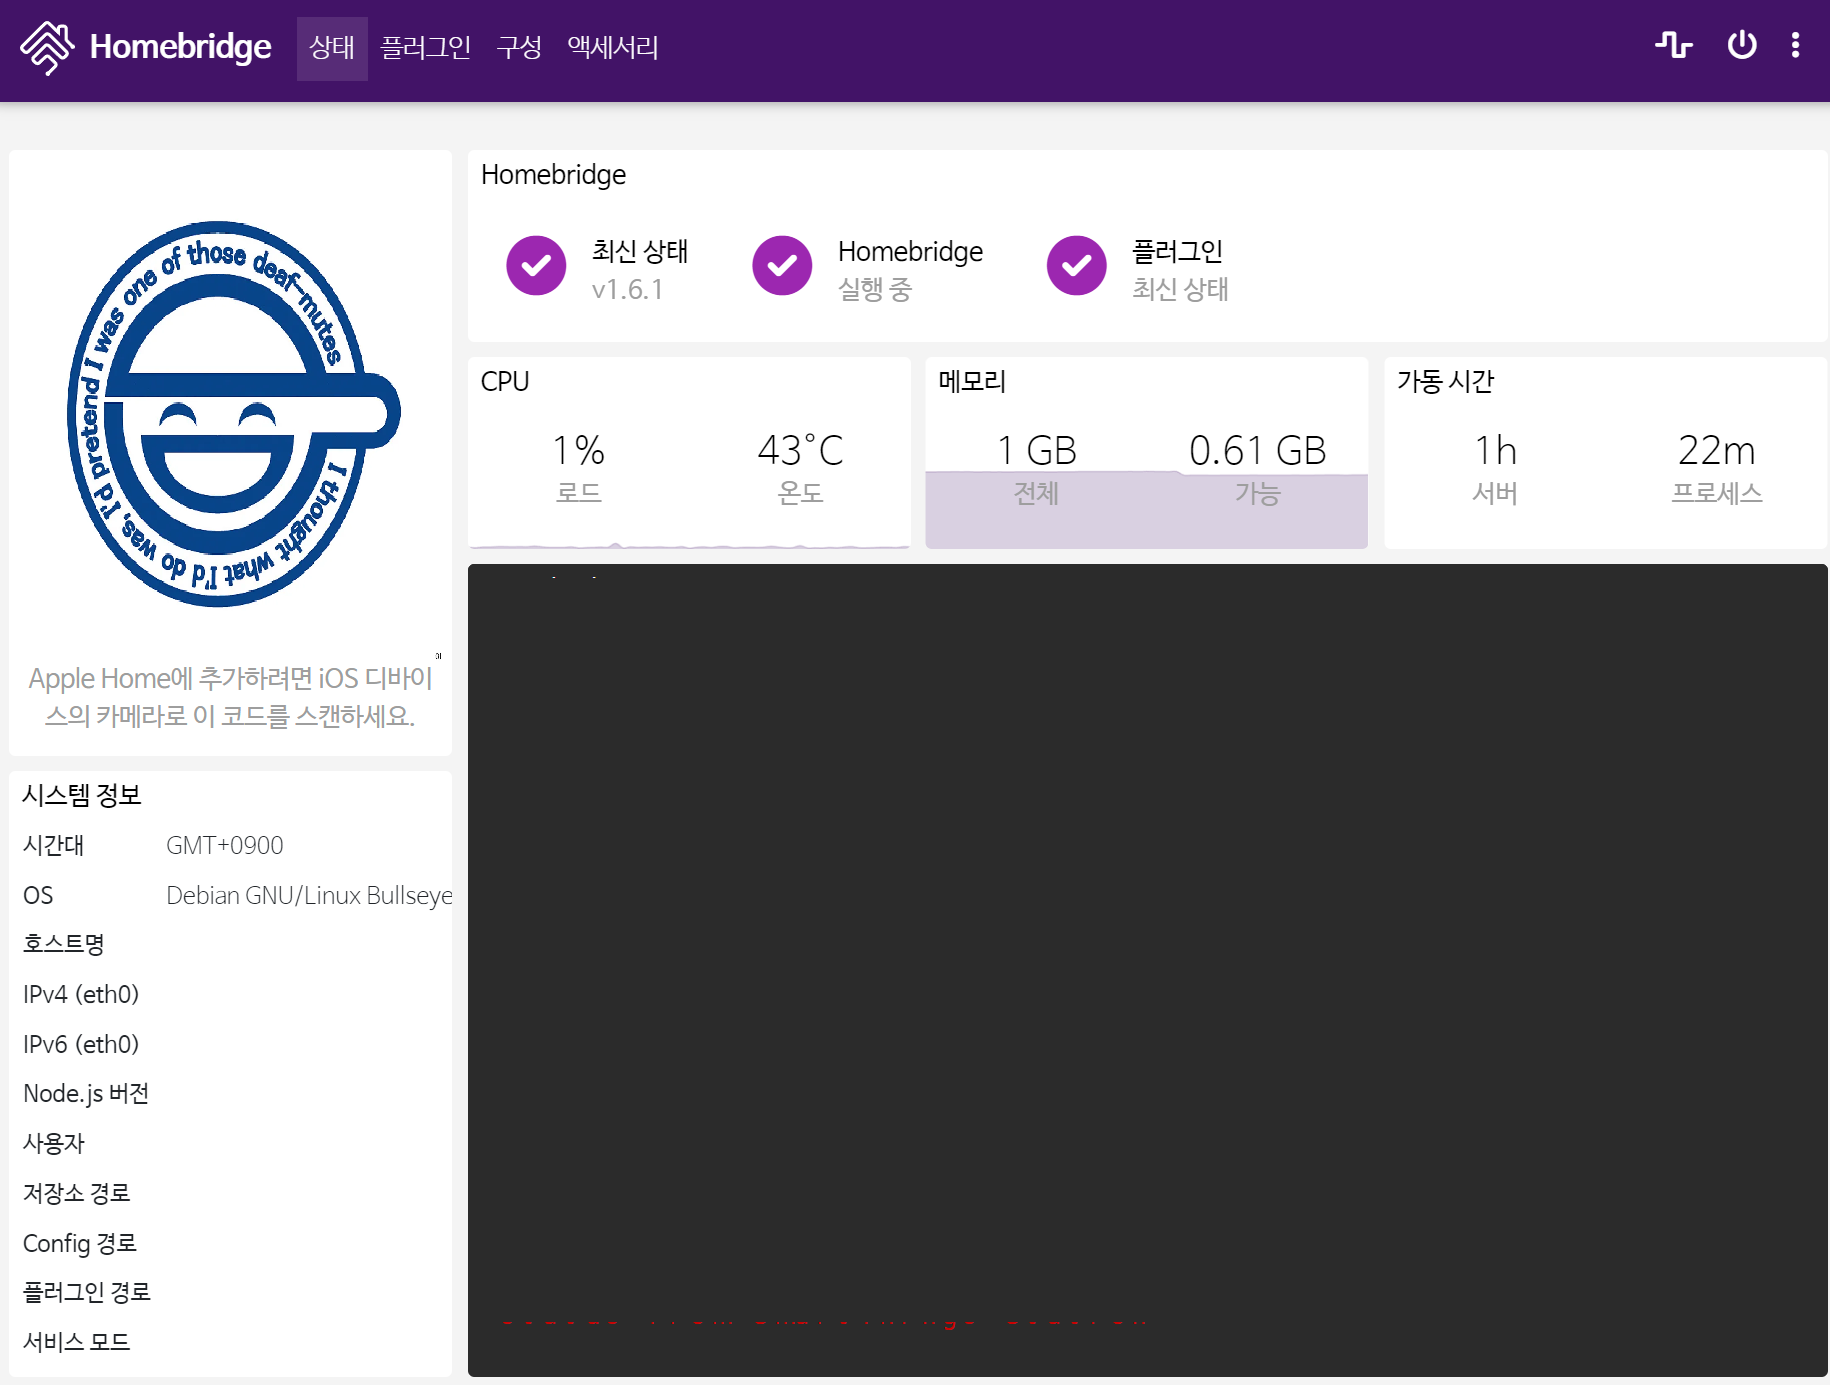Viewport: 1842px width, 1385px height.
Task: Open the 액세서리 tab
Action: pyautogui.click(x=612, y=48)
